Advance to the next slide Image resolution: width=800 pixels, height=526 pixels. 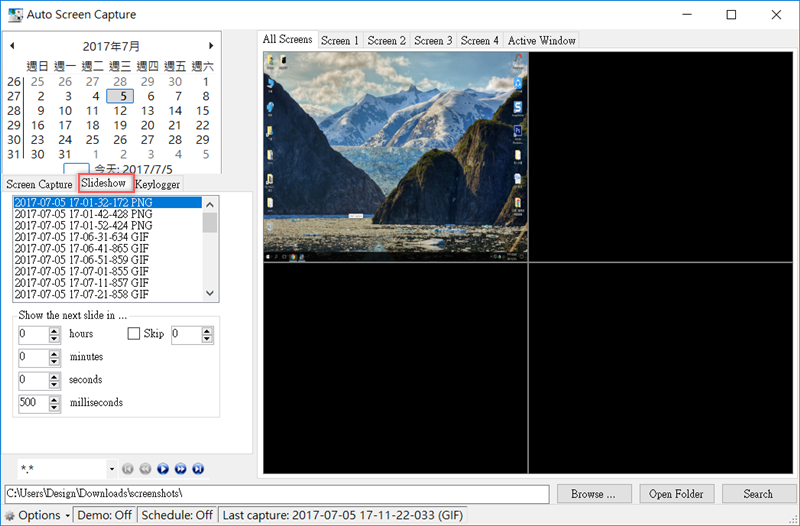coord(181,468)
